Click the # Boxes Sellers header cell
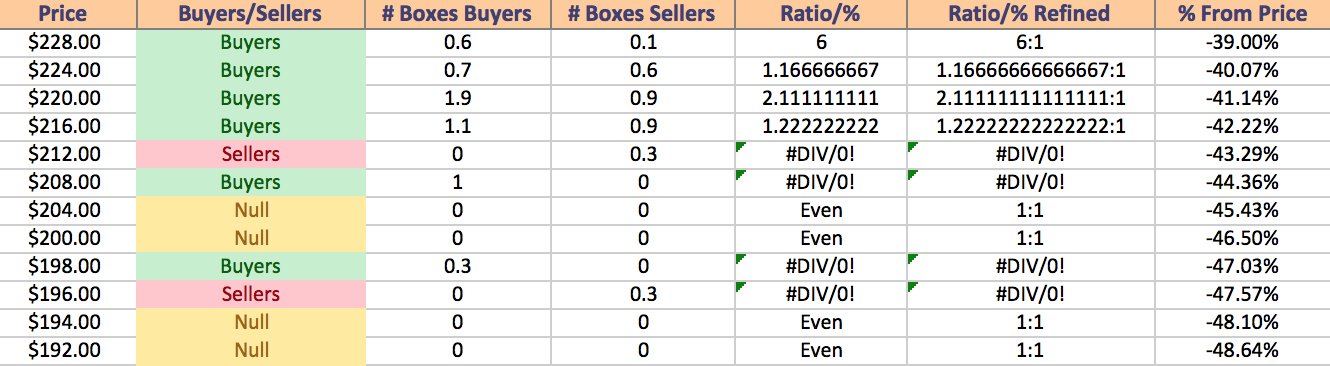This screenshot has width=1330, height=366. click(x=642, y=14)
